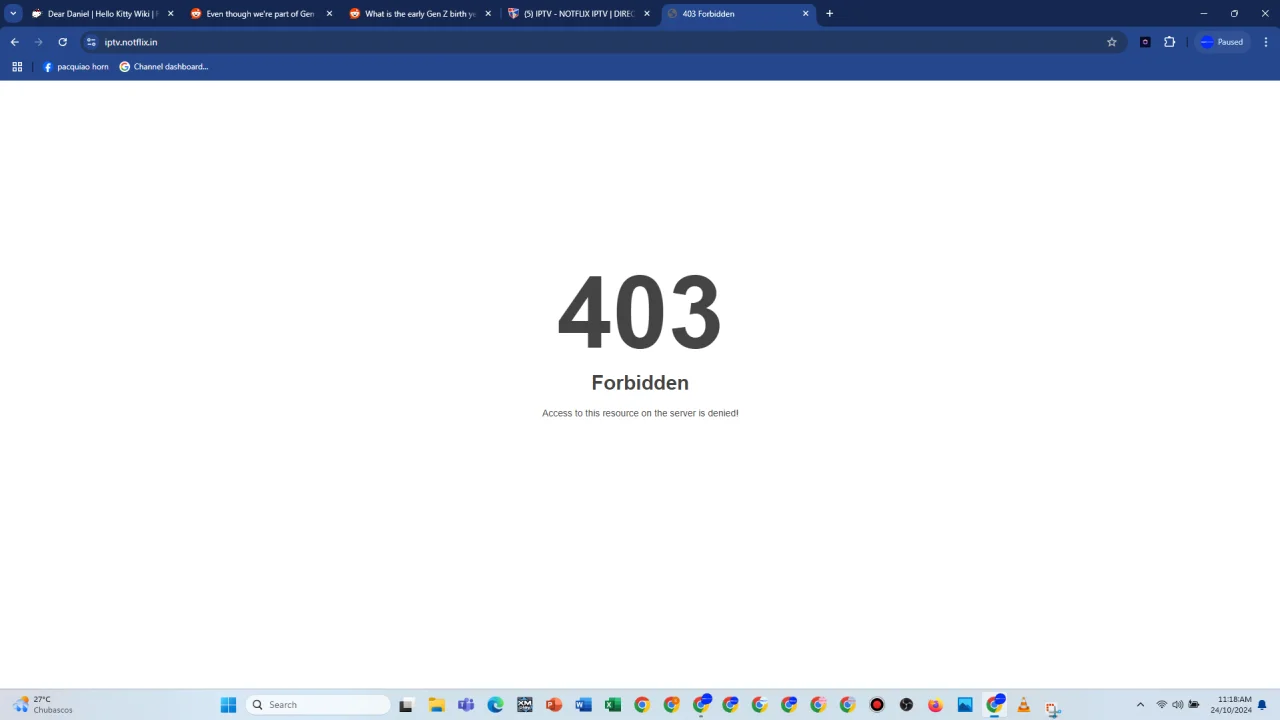Open the tab search dropdown arrow

coord(13,14)
